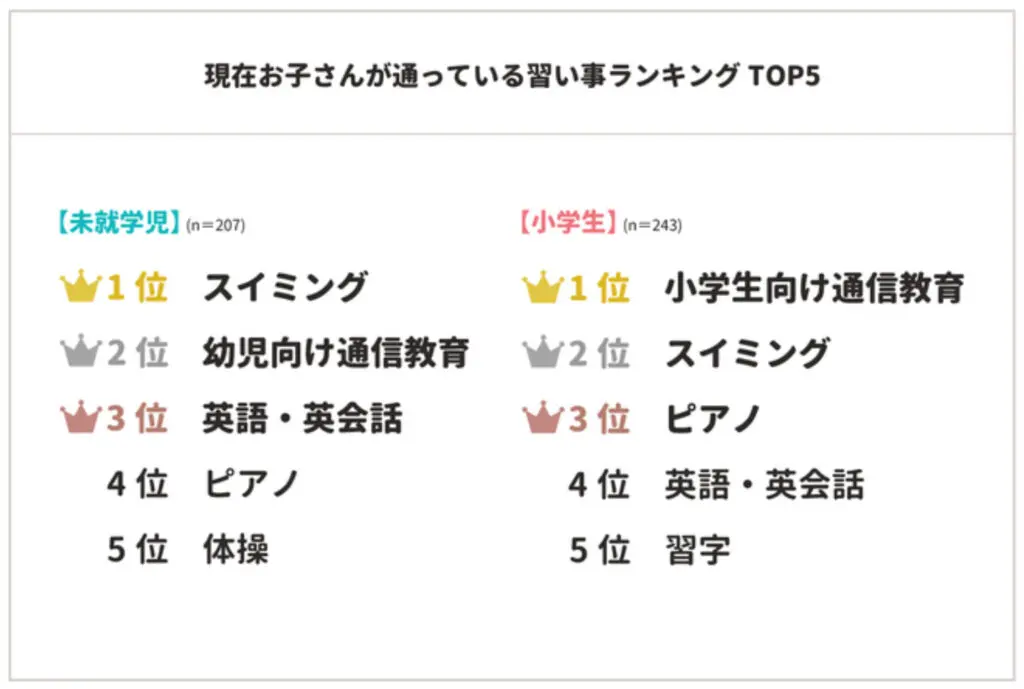Select the 【小学生】 heading label
Screen dimensions: 1024x689
click(x=567, y=223)
